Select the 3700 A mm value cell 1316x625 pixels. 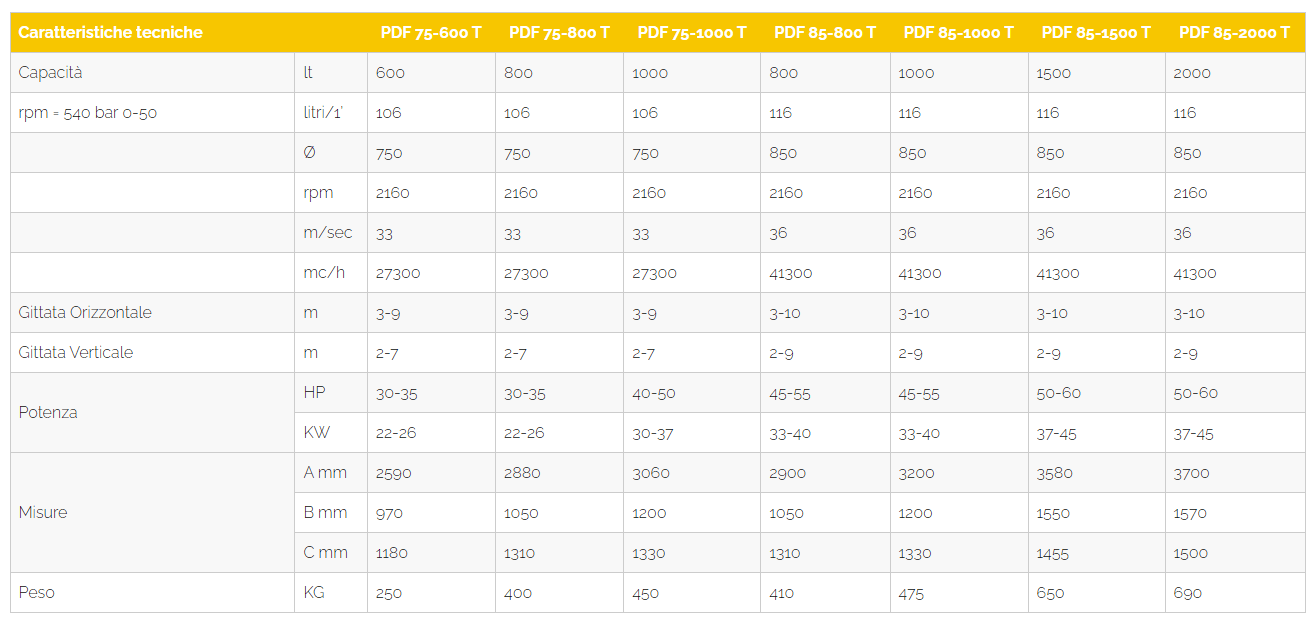point(1235,472)
